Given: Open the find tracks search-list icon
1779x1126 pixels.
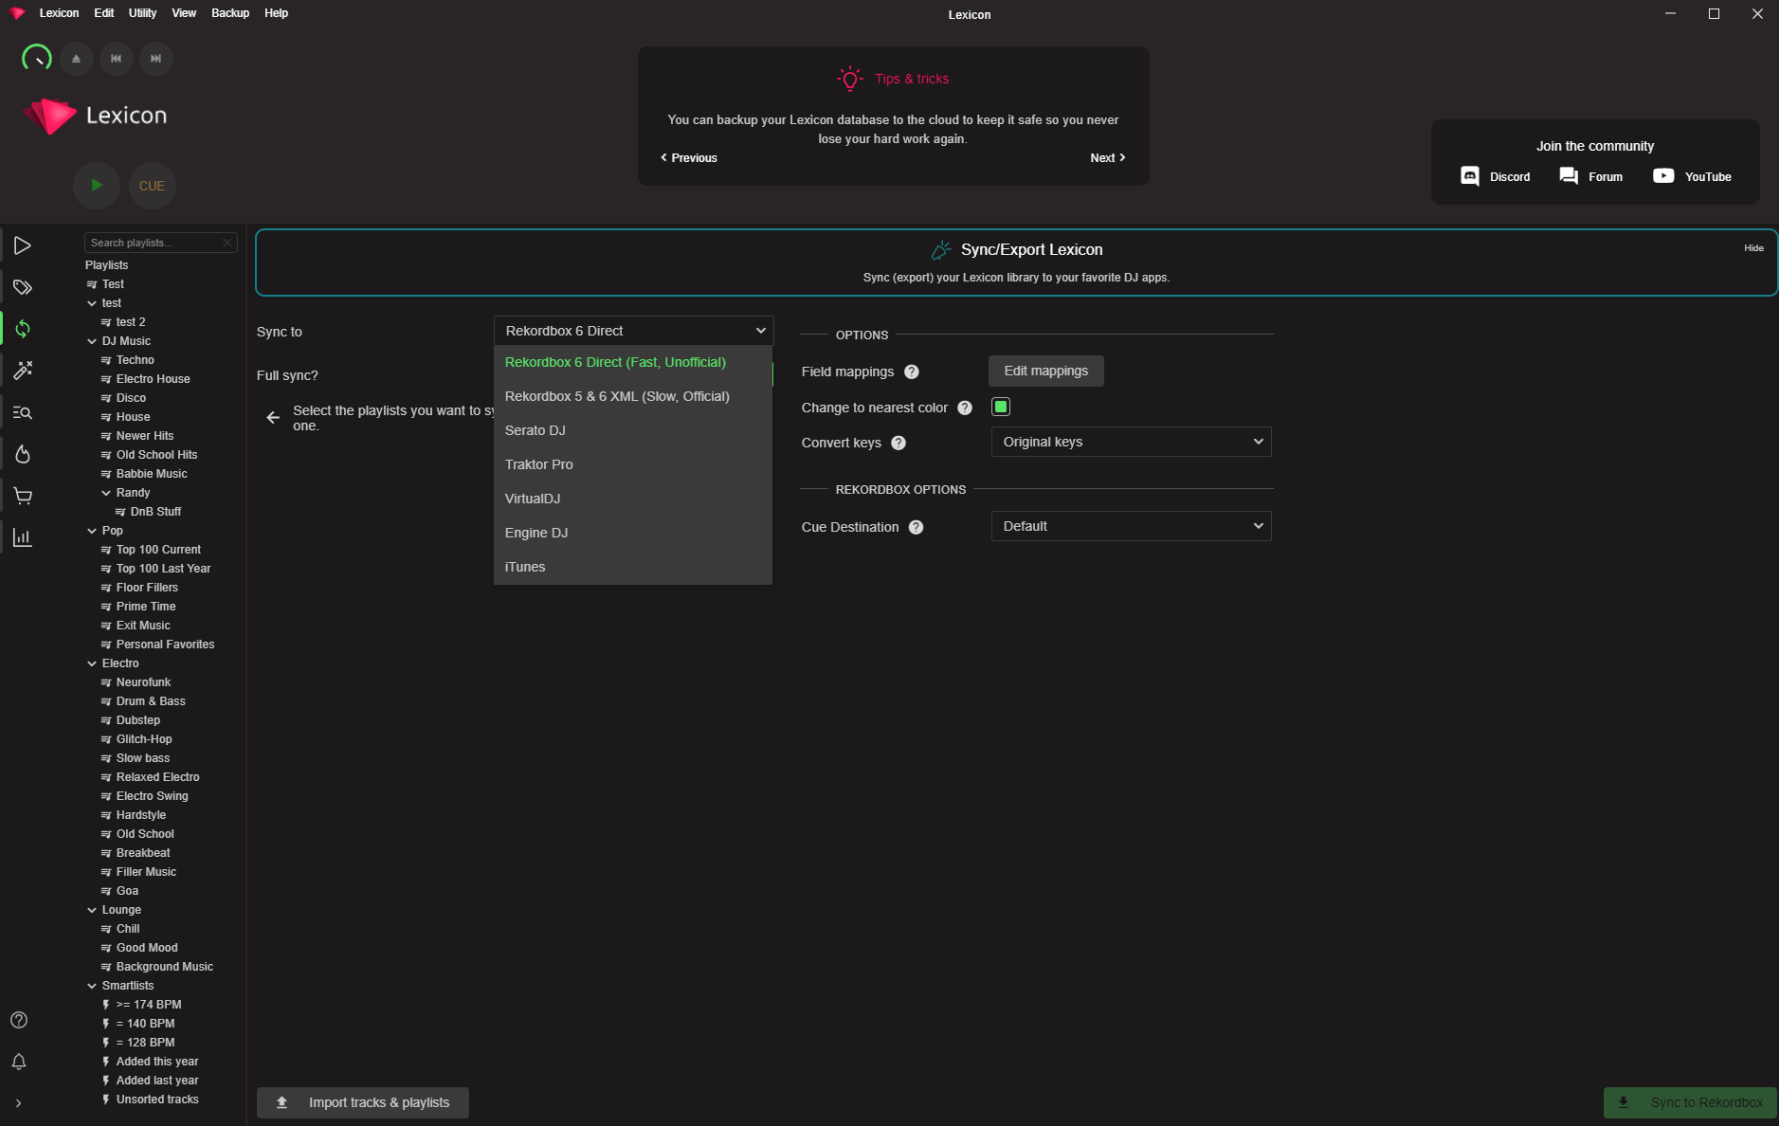Looking at the screenshot, I should 22,413.
